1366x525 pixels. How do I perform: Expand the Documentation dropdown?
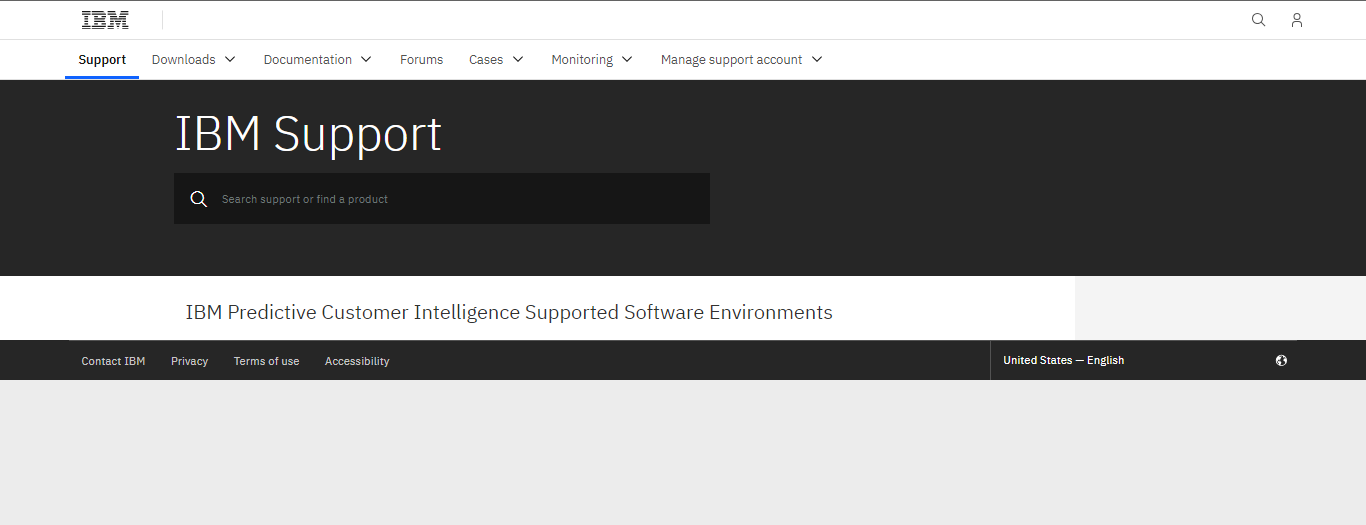tap(317, 60)
